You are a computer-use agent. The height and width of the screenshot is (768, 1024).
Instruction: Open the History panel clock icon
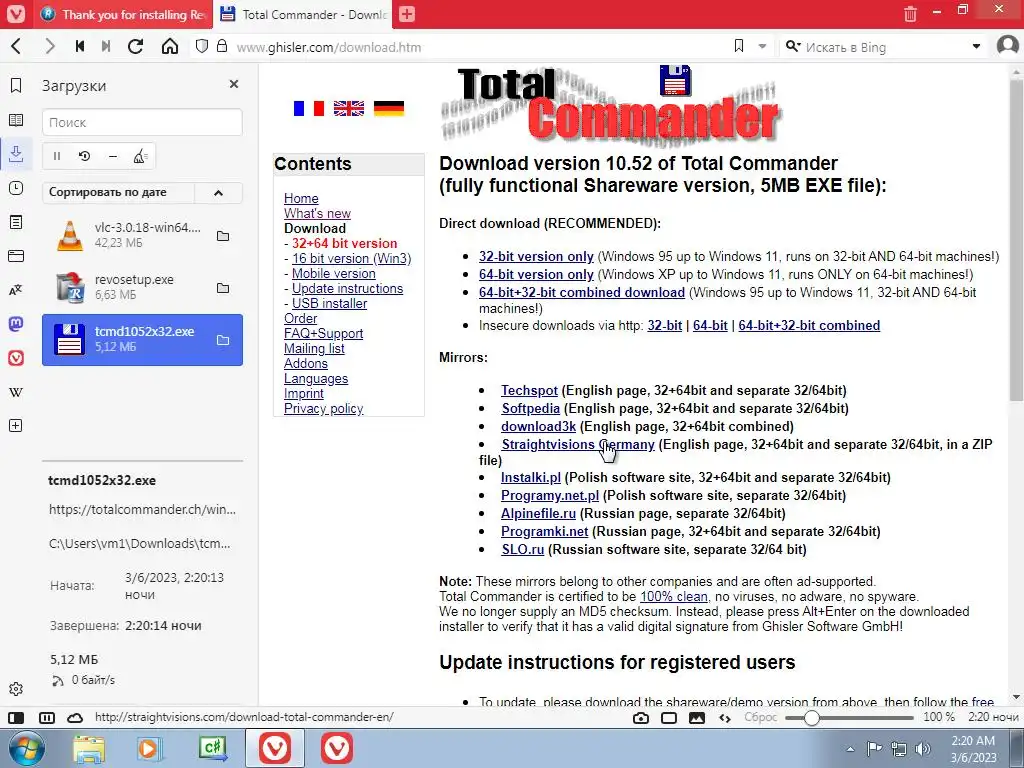[16, 188]
